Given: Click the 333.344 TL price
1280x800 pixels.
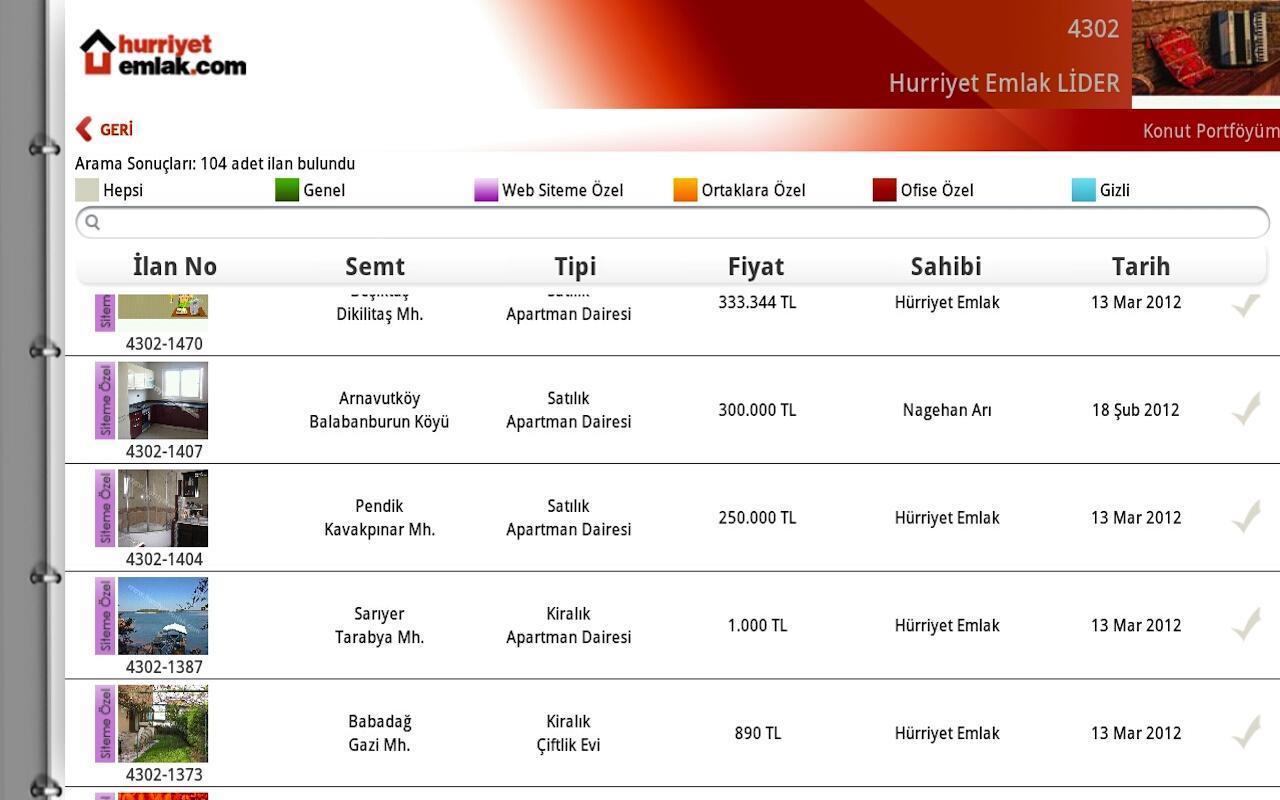Looking at the screenshot, I should click(757, 302).
